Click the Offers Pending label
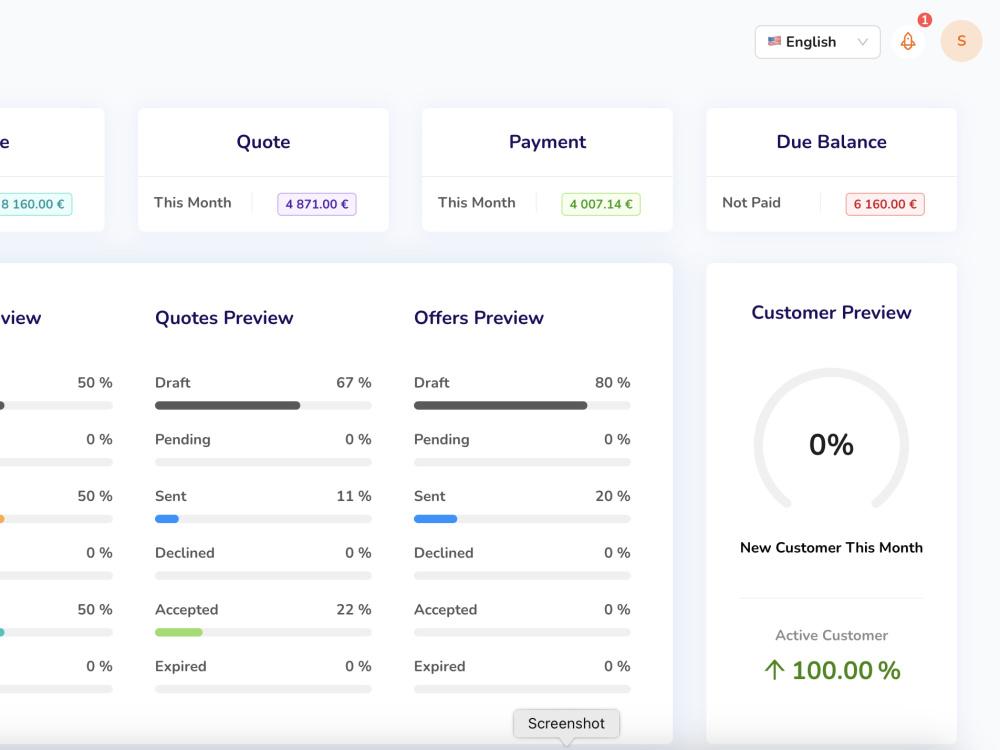Screen dimensions: 1000x750 pyautogui.click(x=441, y=439)
